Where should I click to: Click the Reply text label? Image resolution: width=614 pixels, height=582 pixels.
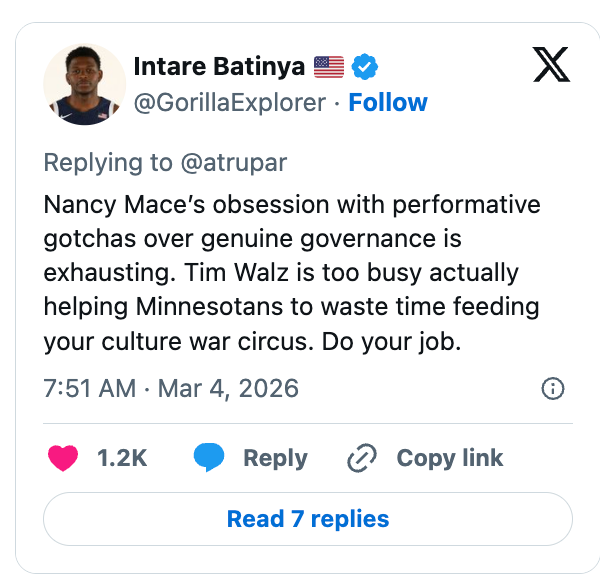tap(275, 459)
